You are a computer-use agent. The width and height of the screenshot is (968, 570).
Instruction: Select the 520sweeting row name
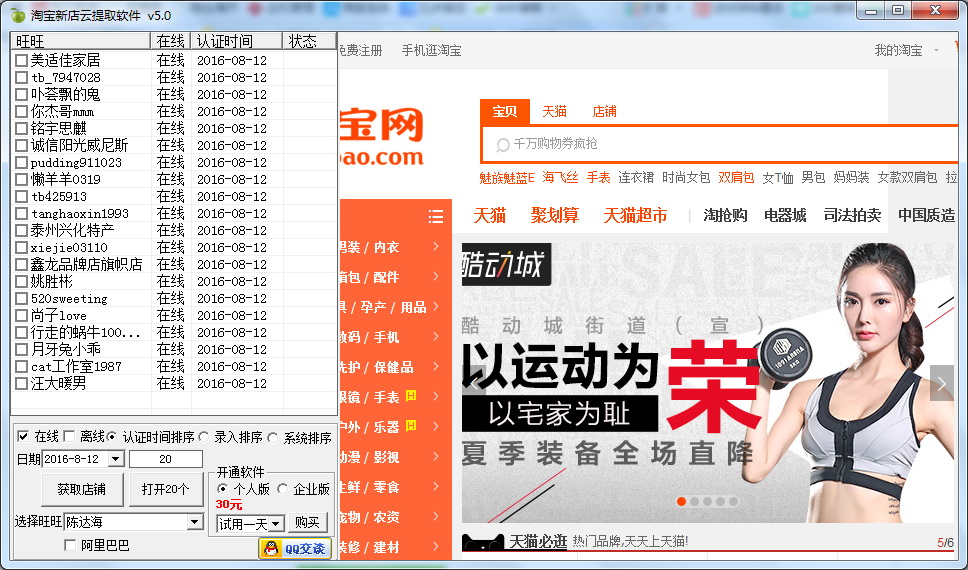pyautogui.click(x=69, y=299)
